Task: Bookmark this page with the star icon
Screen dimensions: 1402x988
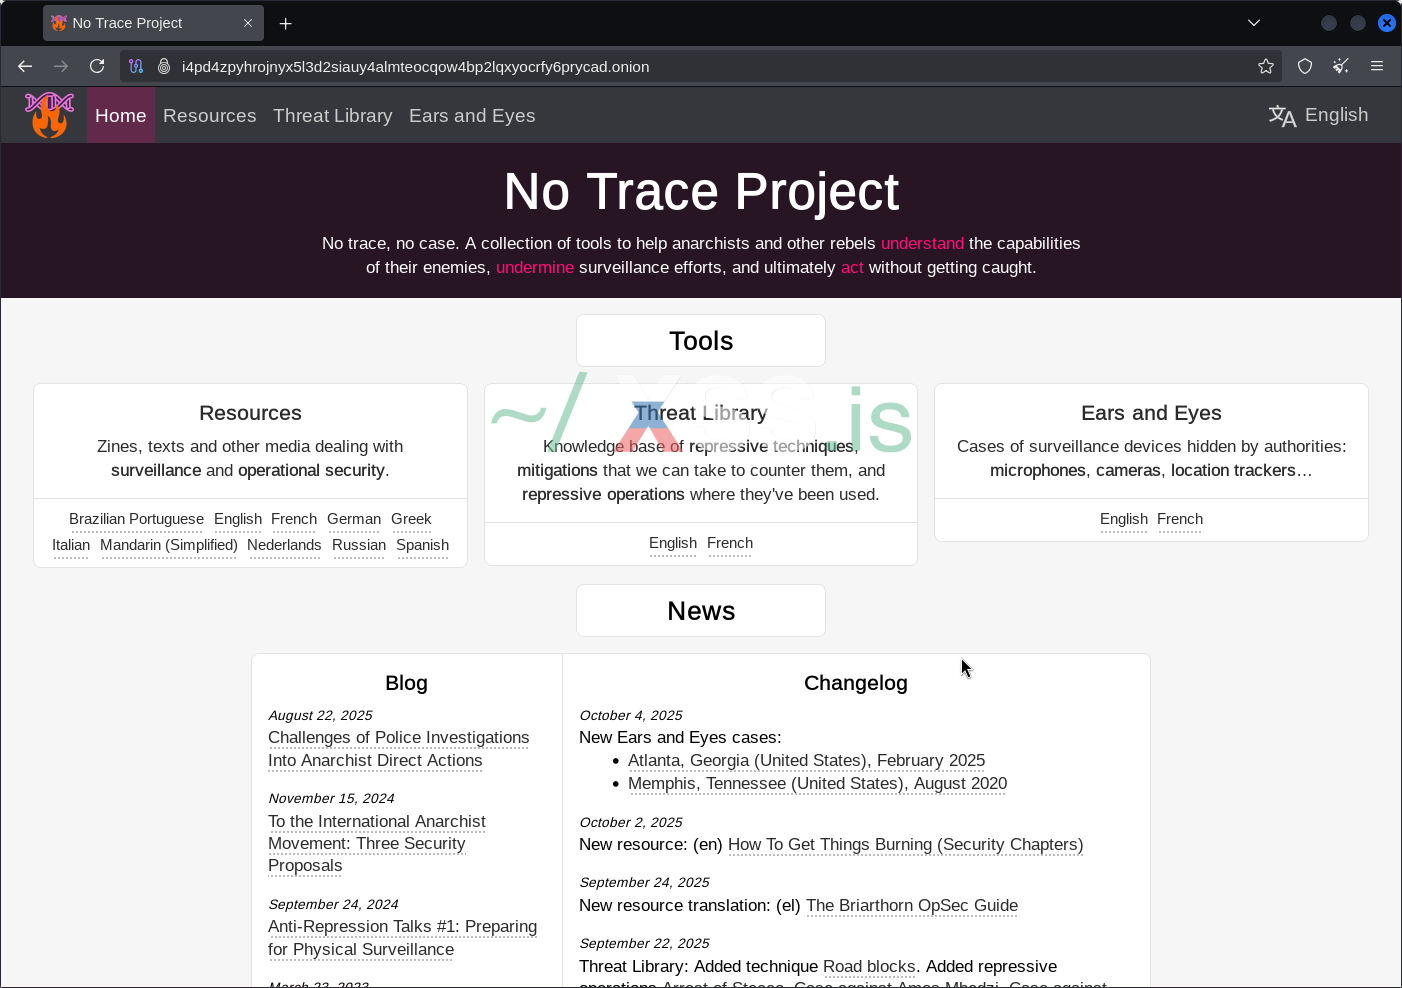Action: tap(1266, 66)
